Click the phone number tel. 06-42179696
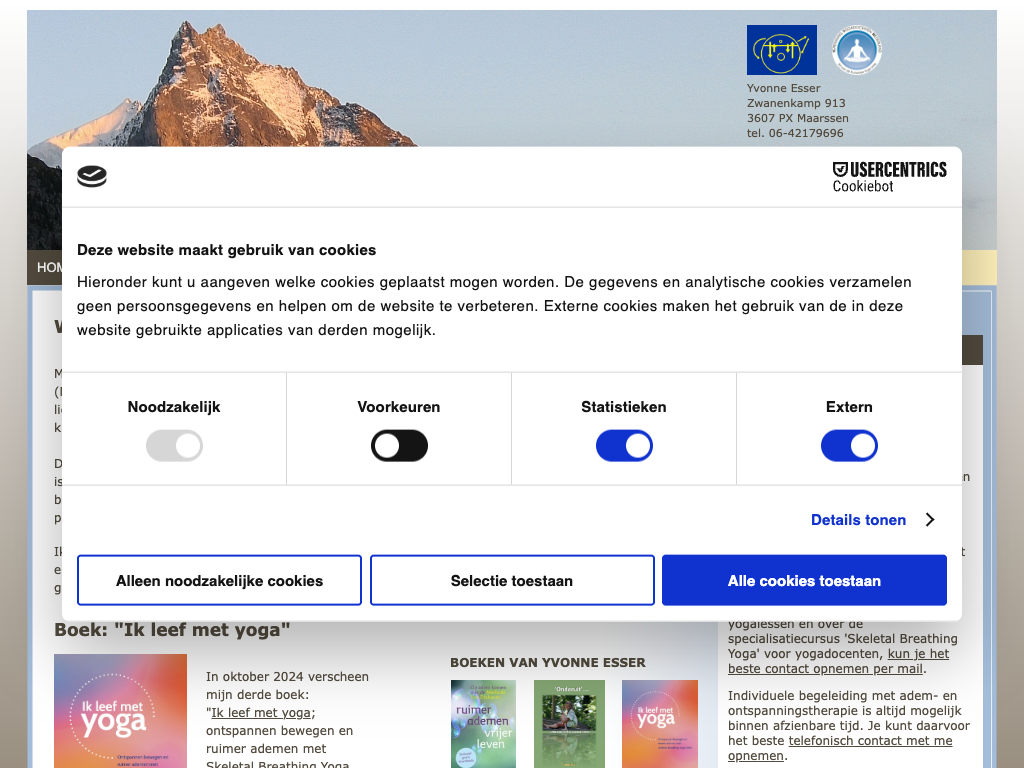 click(x=795, y=133)
